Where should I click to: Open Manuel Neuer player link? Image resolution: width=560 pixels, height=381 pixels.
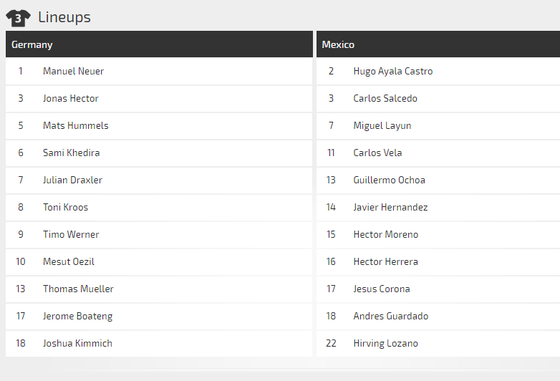pyautogui.click(x=73, y=71)
